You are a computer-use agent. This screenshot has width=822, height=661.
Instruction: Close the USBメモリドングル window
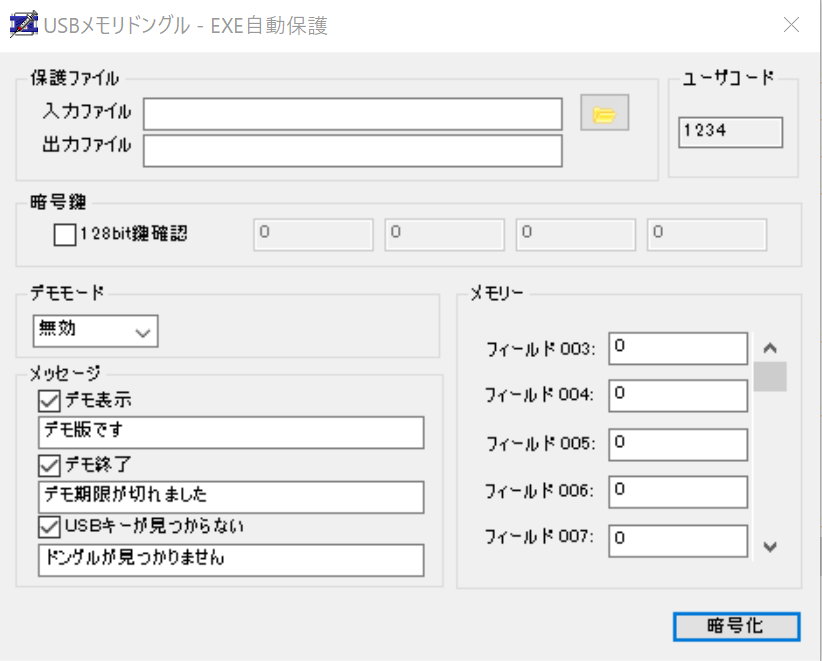791,25
